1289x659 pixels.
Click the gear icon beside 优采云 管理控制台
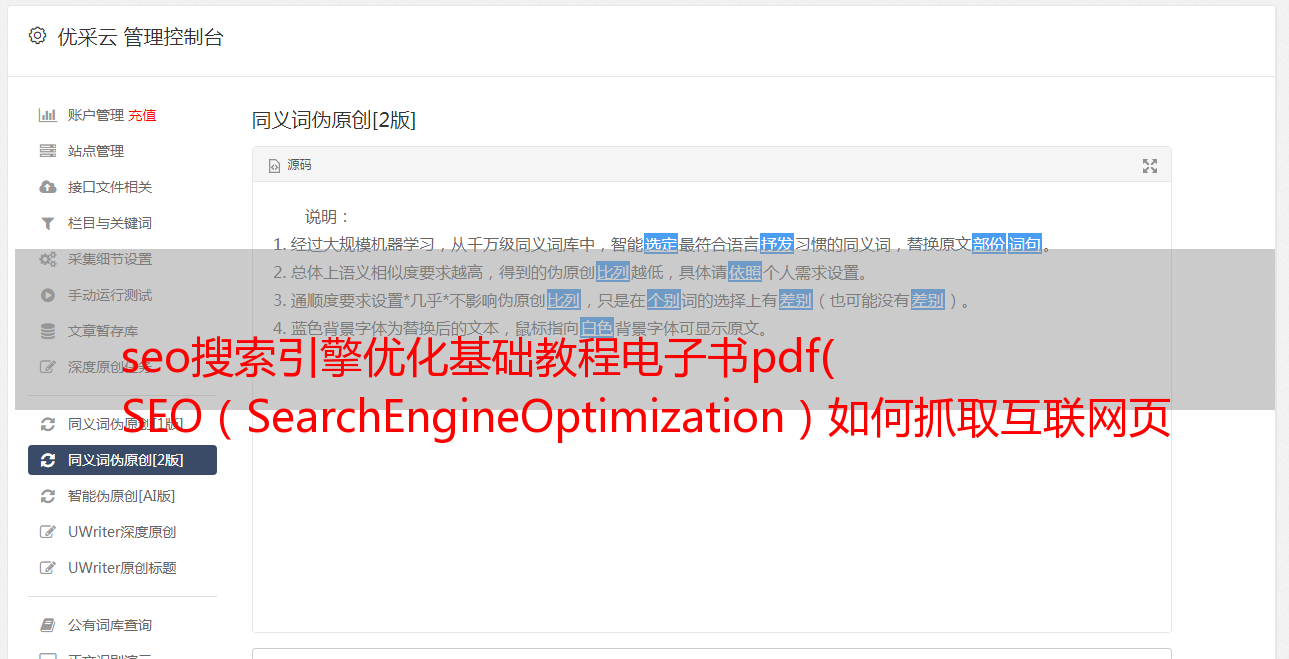click(x=37, y=36)
